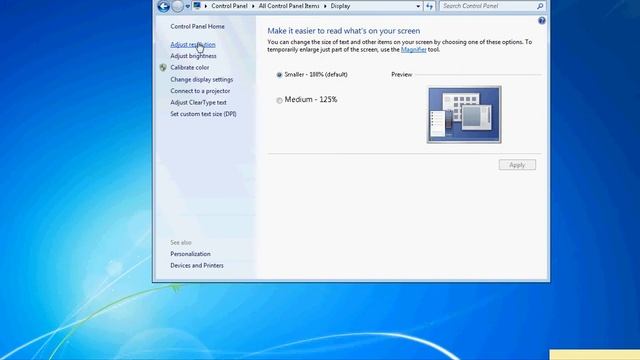
Task: Select the Medium - 125% option
Action: point(307,100)
